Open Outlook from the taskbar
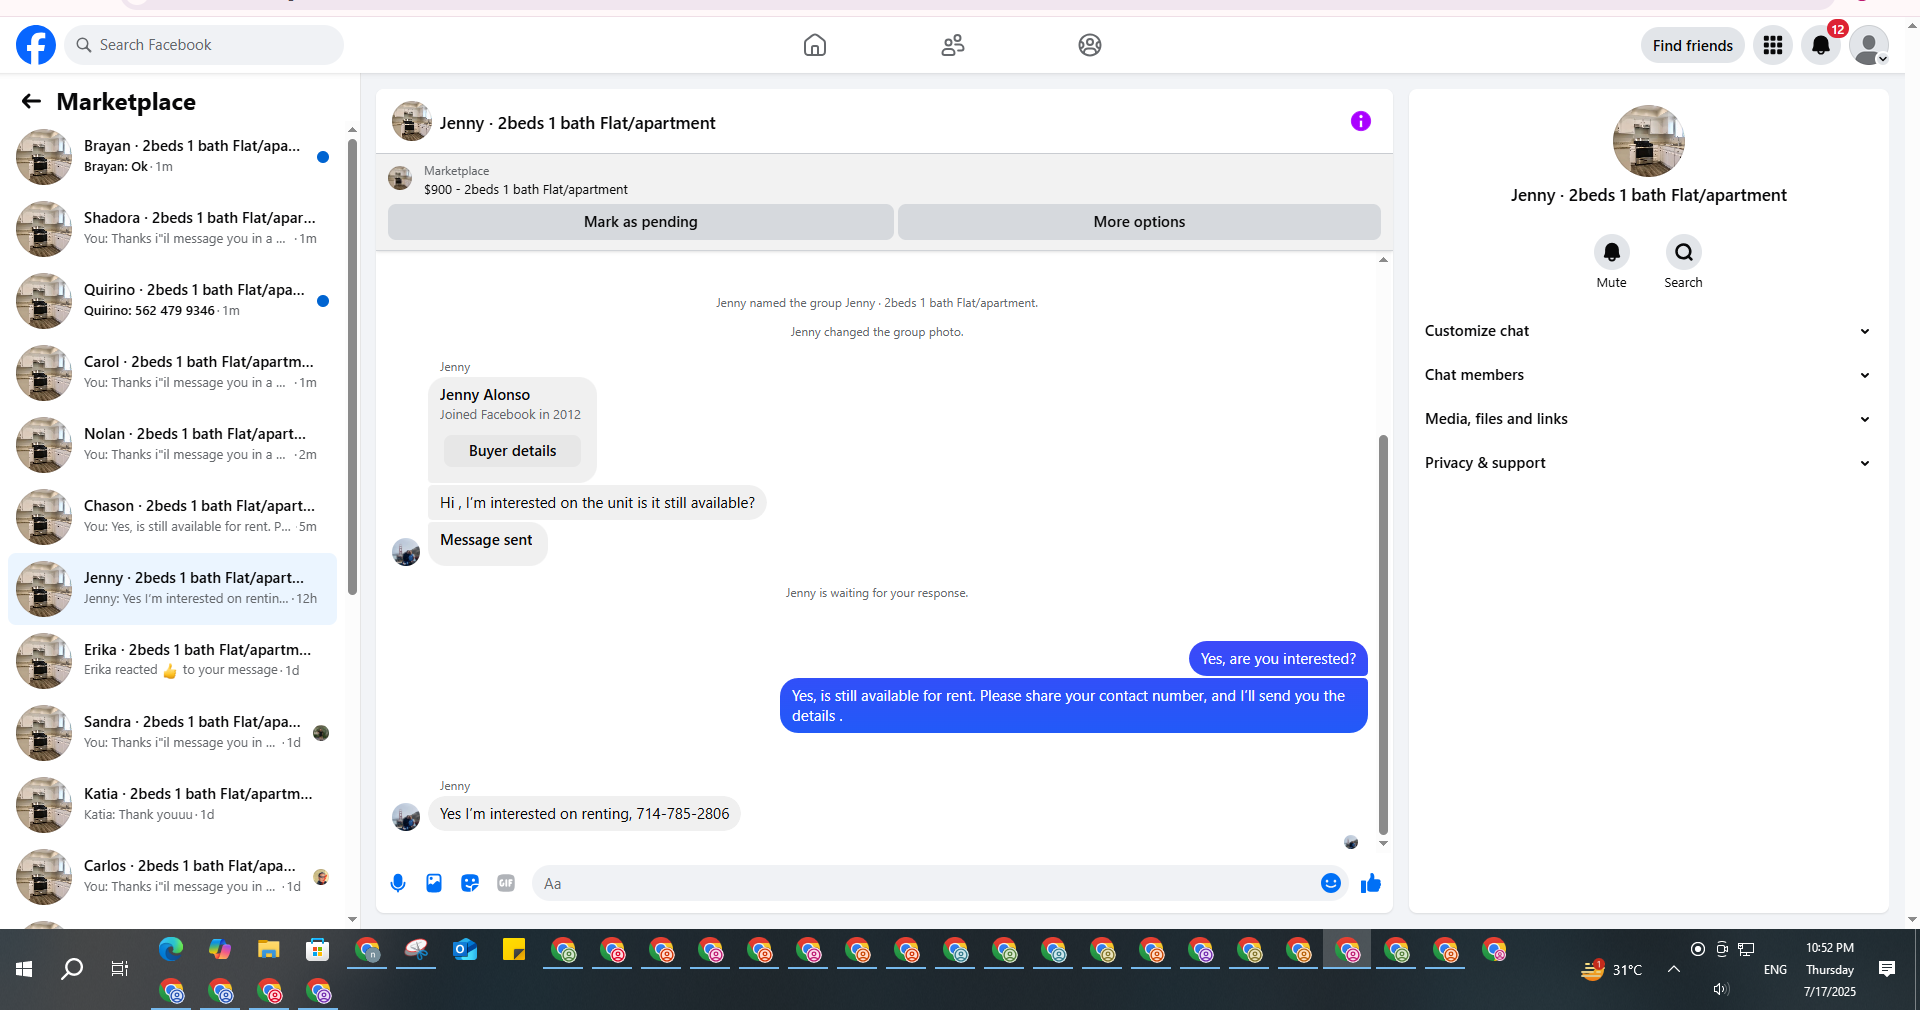Image resolution: width=1920 pixels, height=1010 pixels. tap(465, 949)
